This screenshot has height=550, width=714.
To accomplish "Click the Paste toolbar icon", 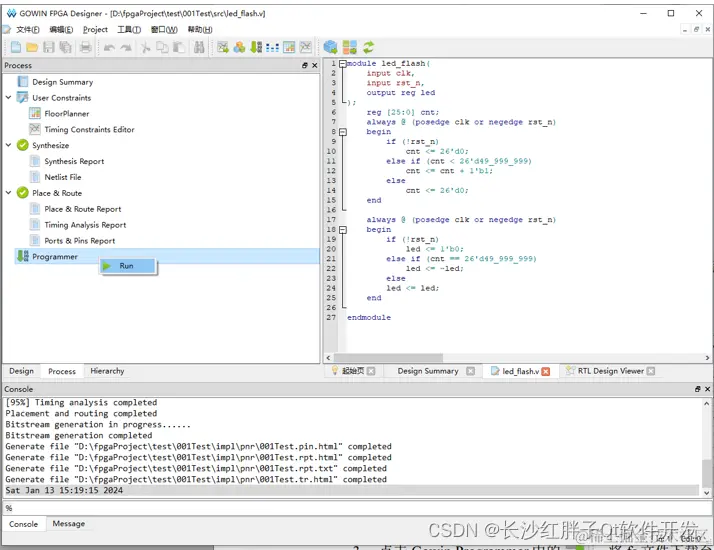I will click(x=179, y=47).
